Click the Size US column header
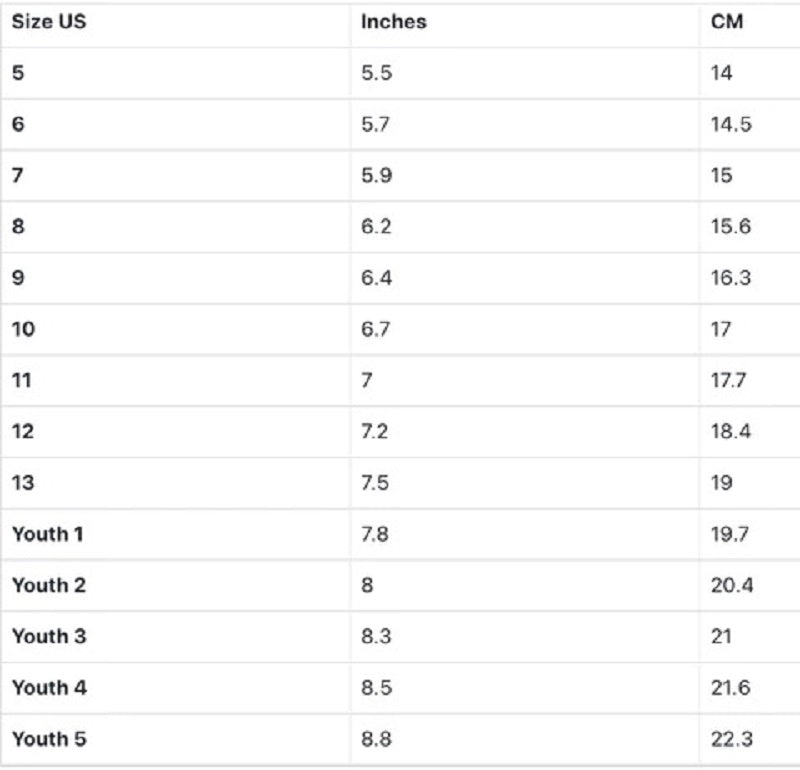Screen dimensions: 800x770 coord(49,21)
